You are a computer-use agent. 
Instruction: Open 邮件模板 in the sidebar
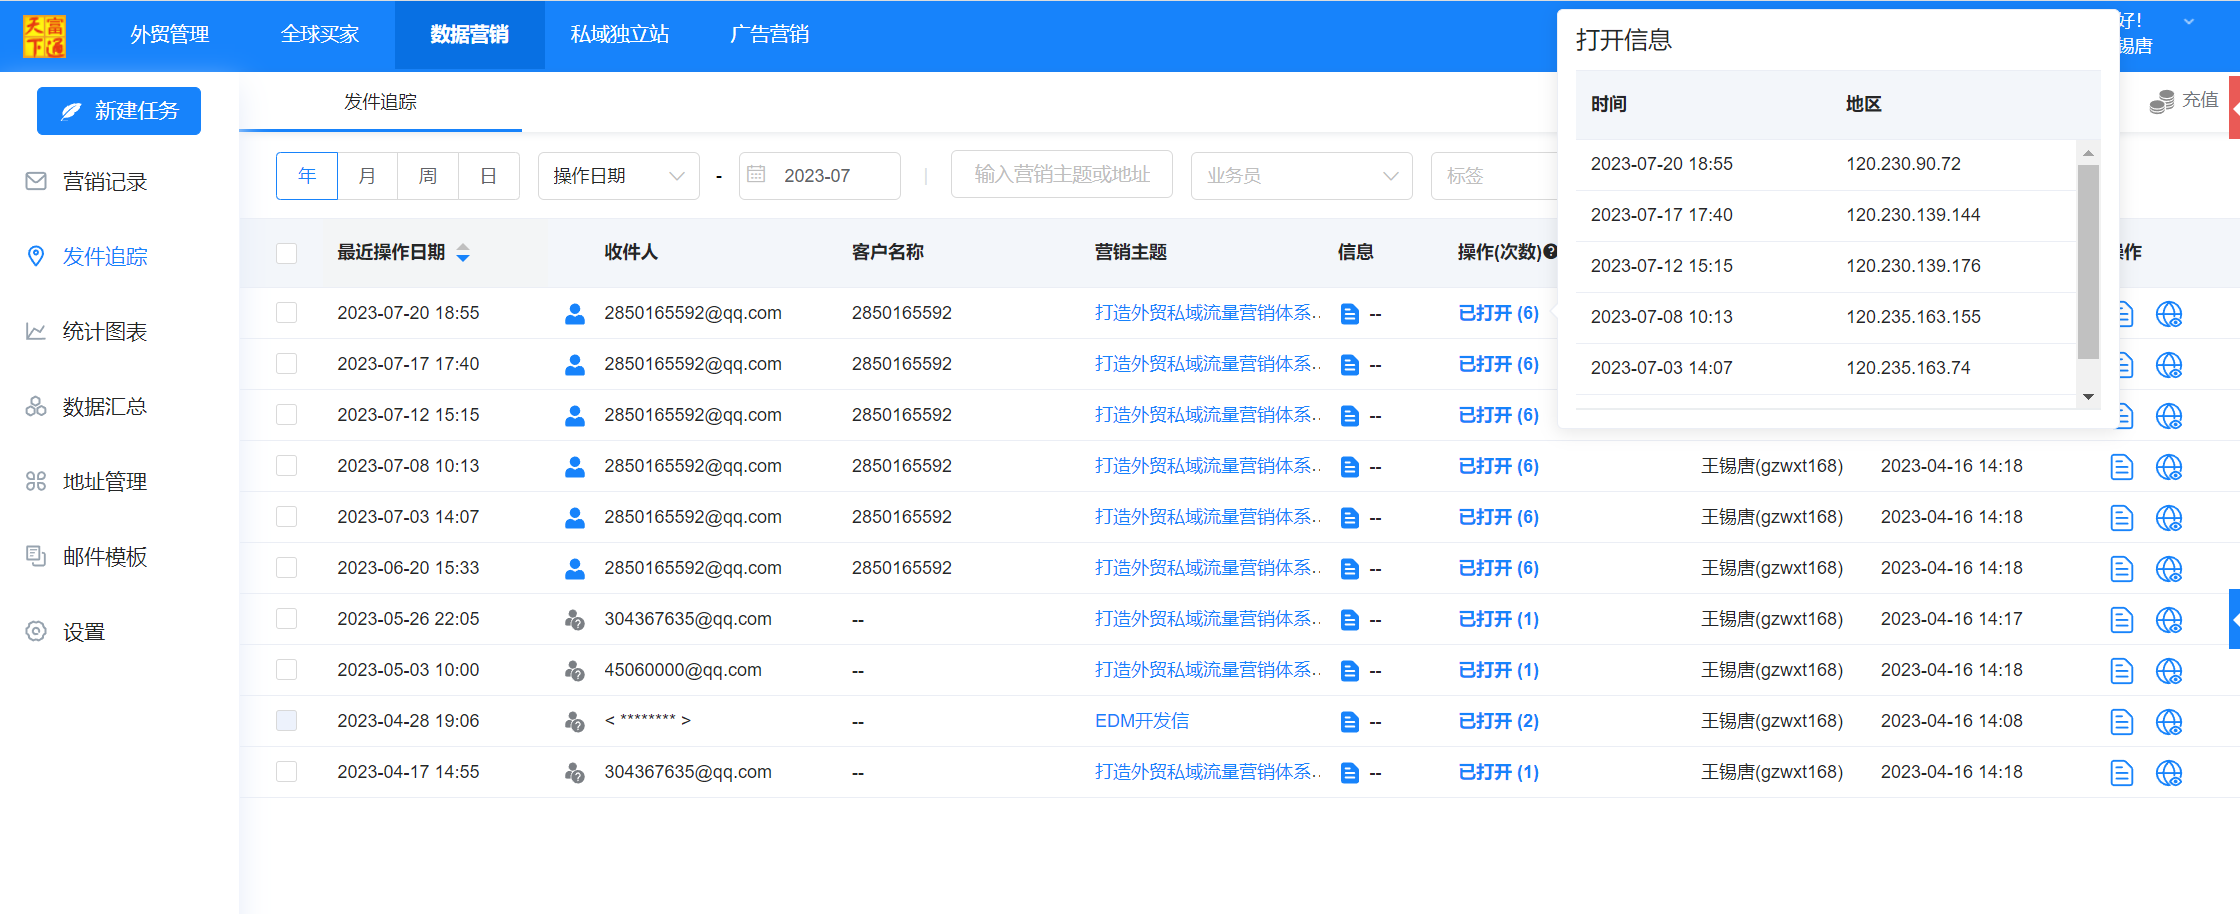pos(87,557)
